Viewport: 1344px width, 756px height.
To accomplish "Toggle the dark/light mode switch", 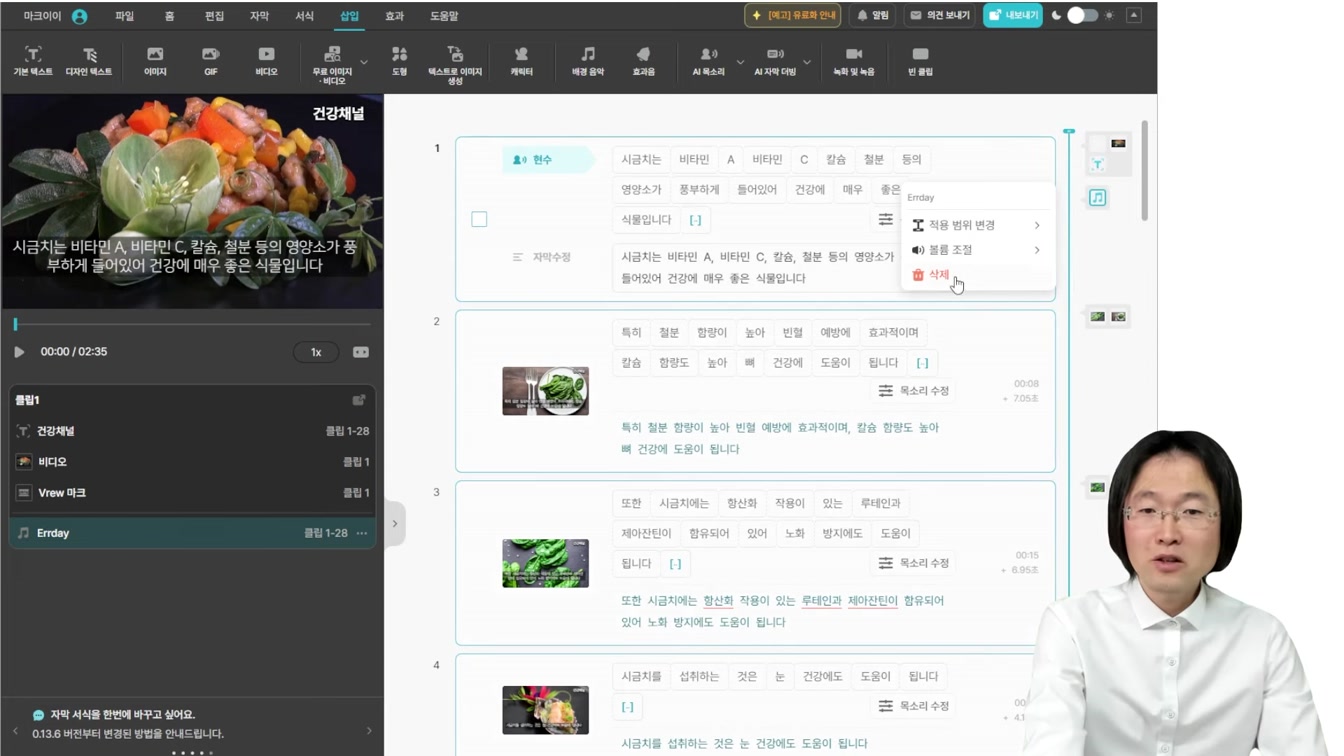I will [x=1082, y=16].
